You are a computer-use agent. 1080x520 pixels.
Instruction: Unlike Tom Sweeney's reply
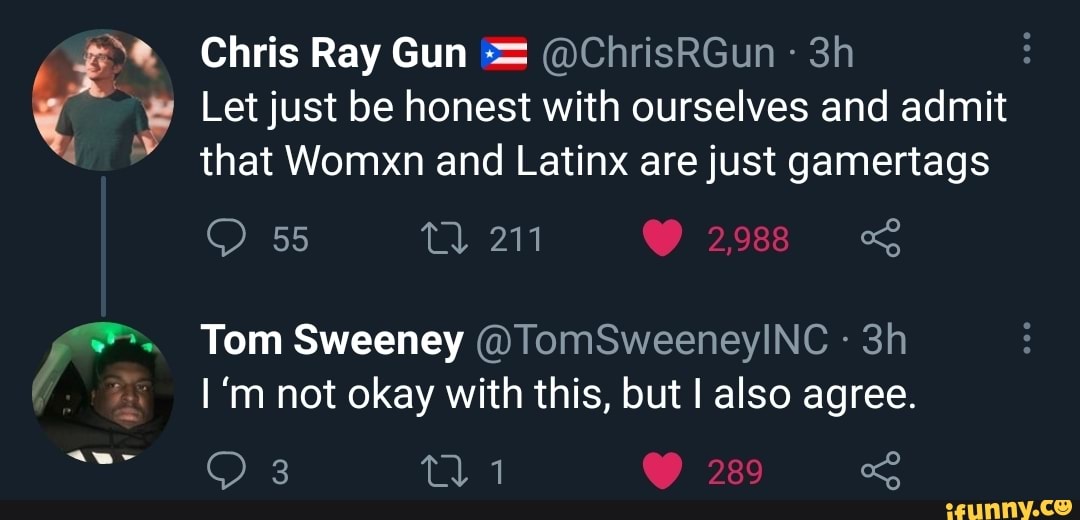click(663, 471)
